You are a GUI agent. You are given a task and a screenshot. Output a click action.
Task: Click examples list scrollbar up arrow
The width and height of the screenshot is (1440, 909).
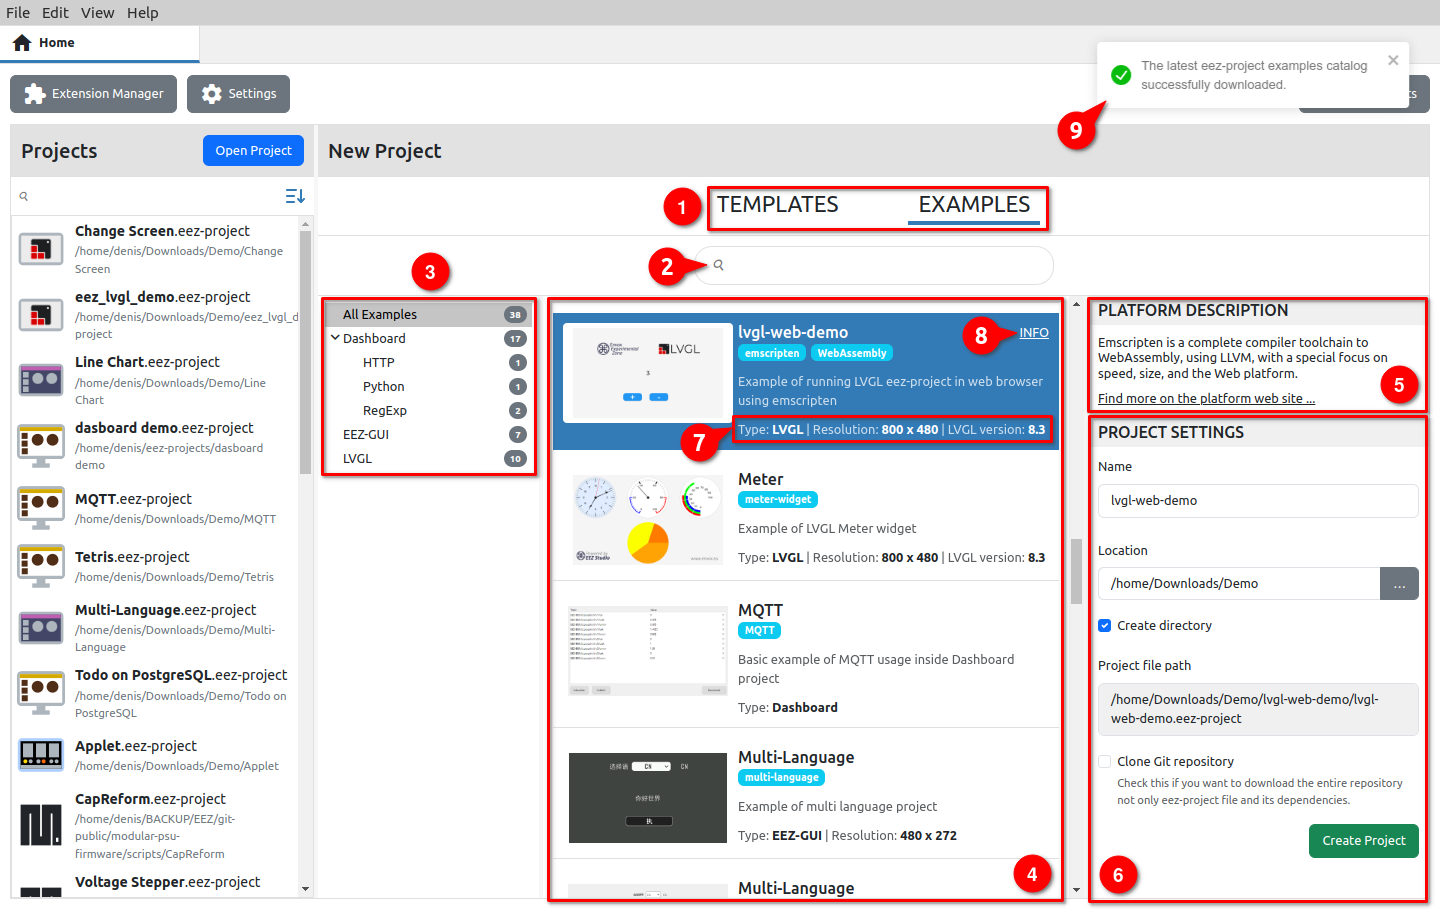[1076, 304]
